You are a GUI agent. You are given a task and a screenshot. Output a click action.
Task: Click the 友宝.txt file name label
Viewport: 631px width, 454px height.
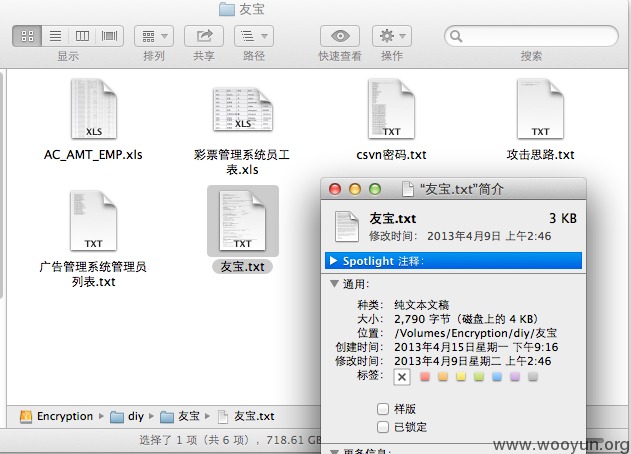242,266
